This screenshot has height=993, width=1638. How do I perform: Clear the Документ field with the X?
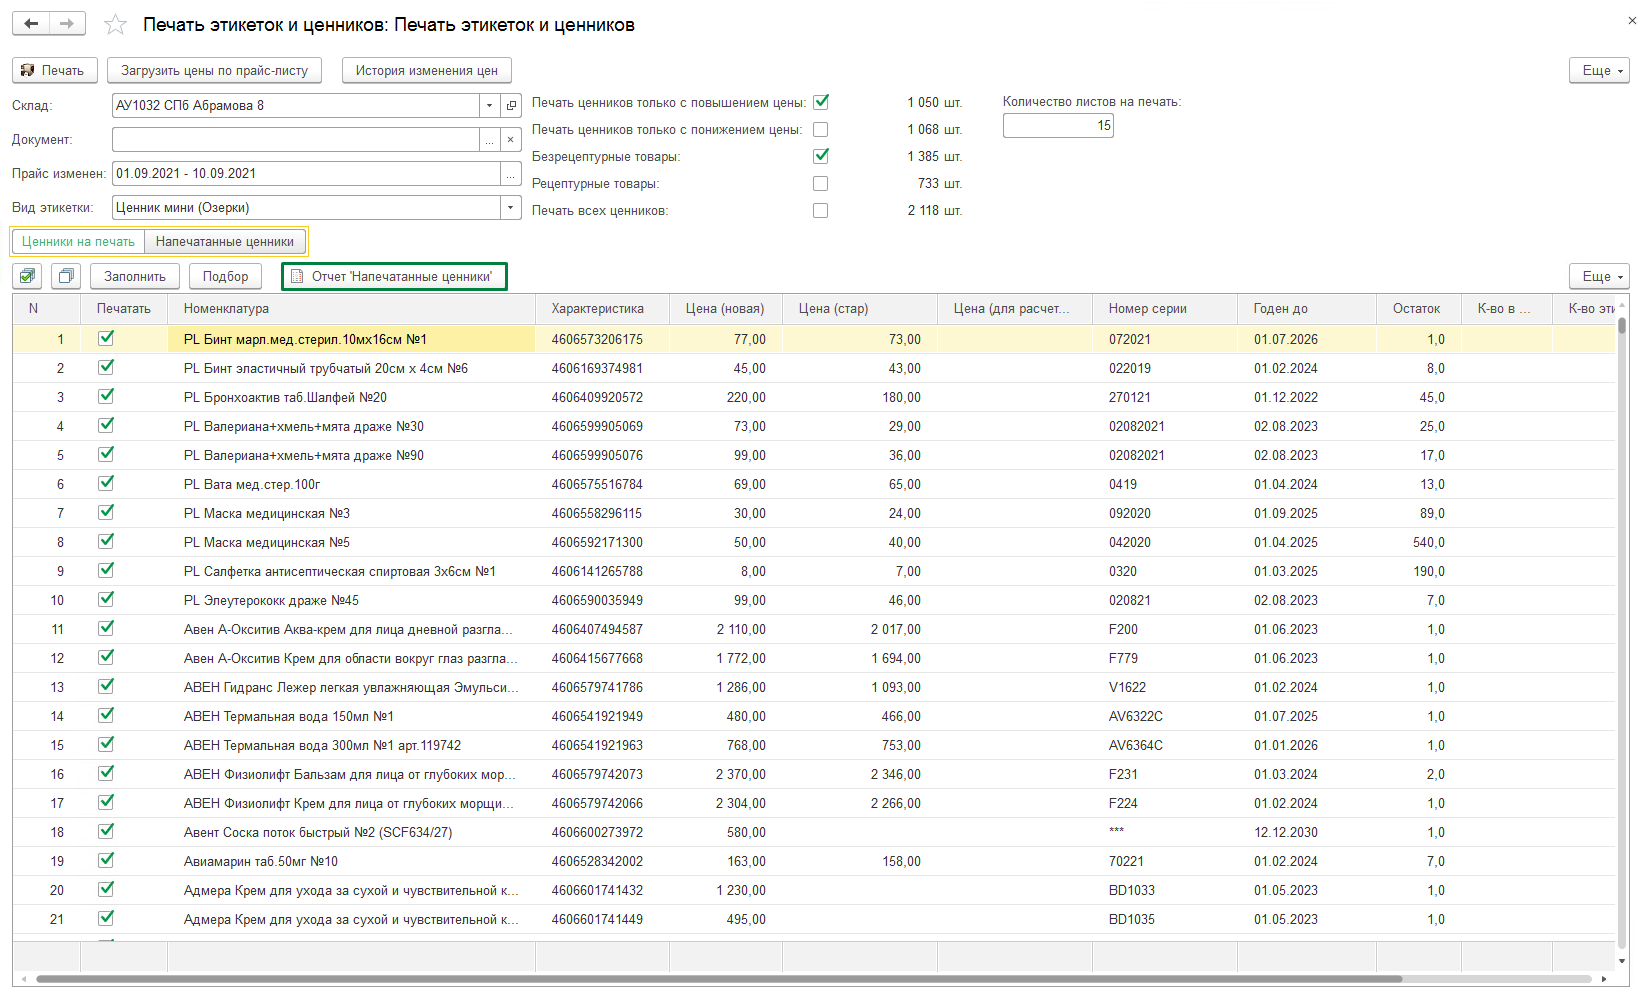511,140
